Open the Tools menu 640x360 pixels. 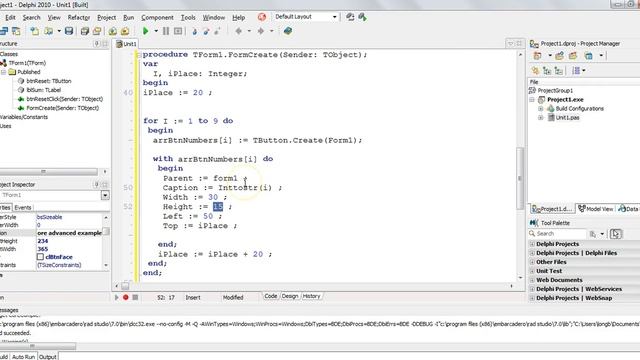[188, 17]
